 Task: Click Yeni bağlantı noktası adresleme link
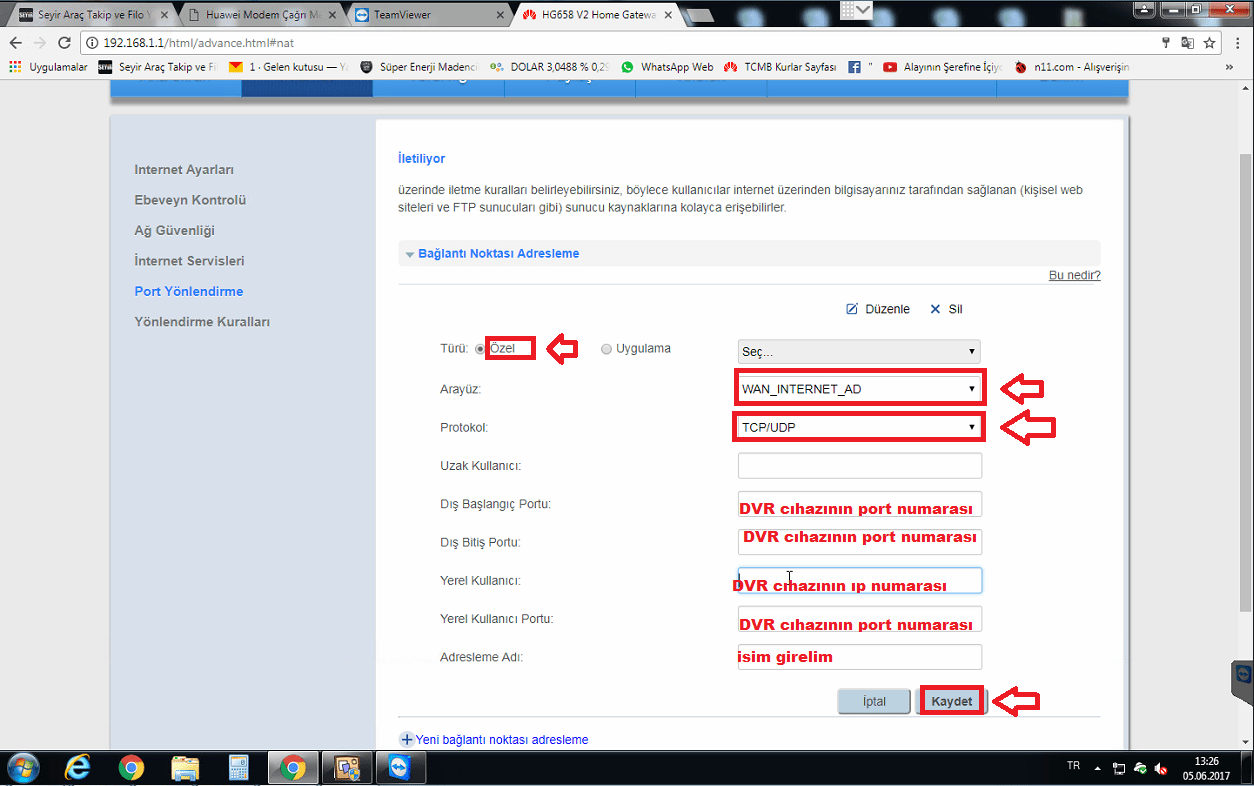[501, 740]
